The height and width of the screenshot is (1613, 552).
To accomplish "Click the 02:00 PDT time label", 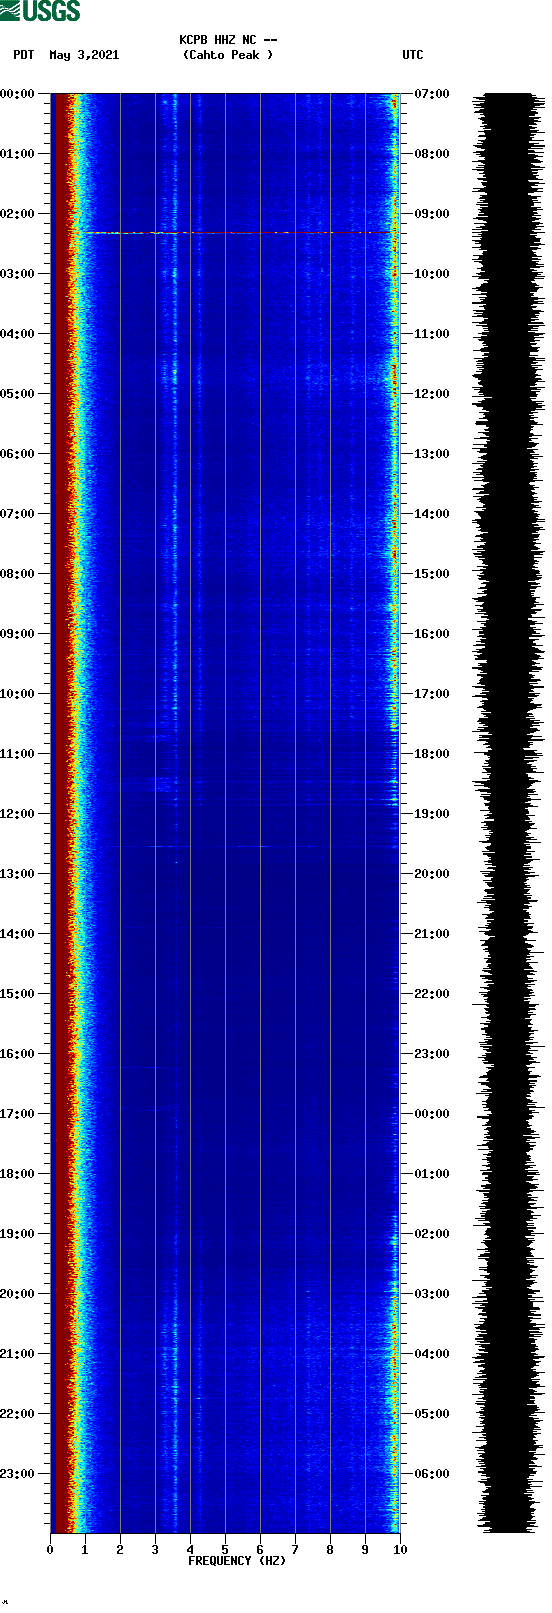I will coord(18,214).
